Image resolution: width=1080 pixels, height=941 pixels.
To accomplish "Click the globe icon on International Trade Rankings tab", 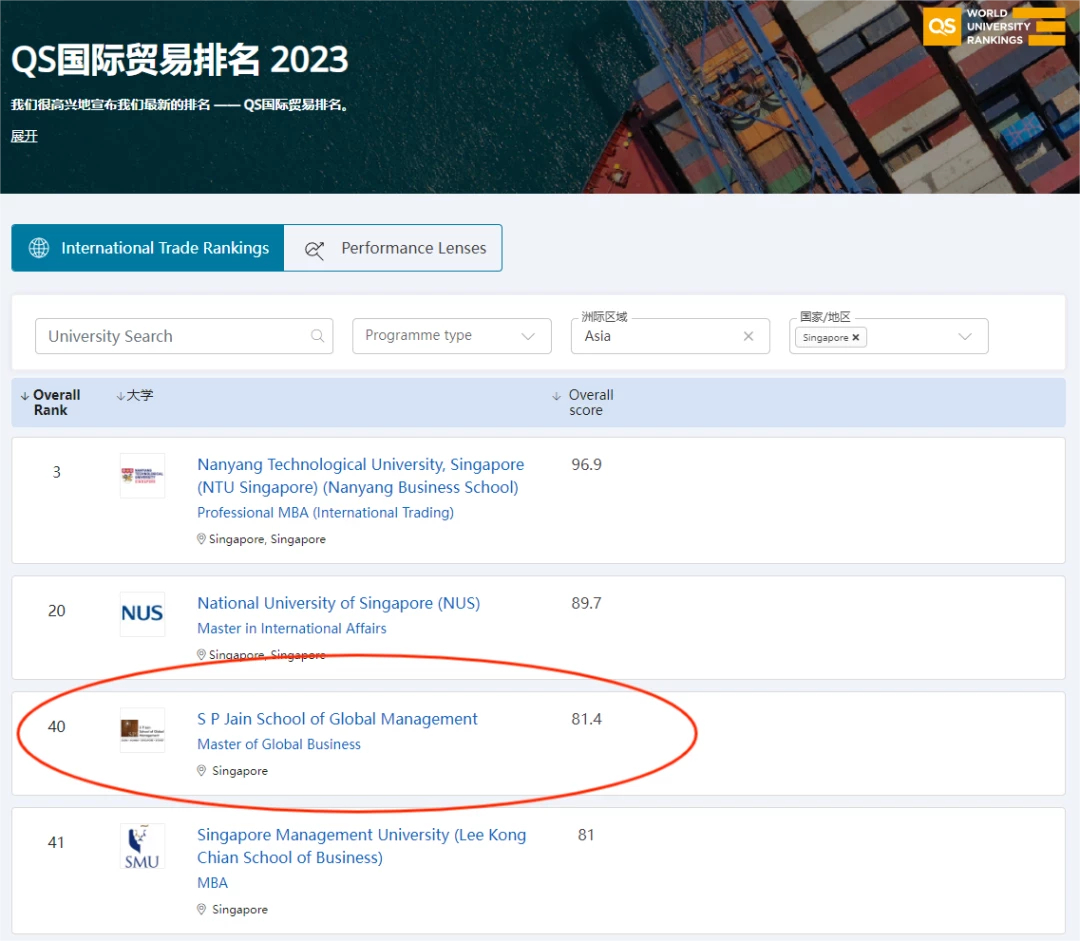I will click(39, 248).
